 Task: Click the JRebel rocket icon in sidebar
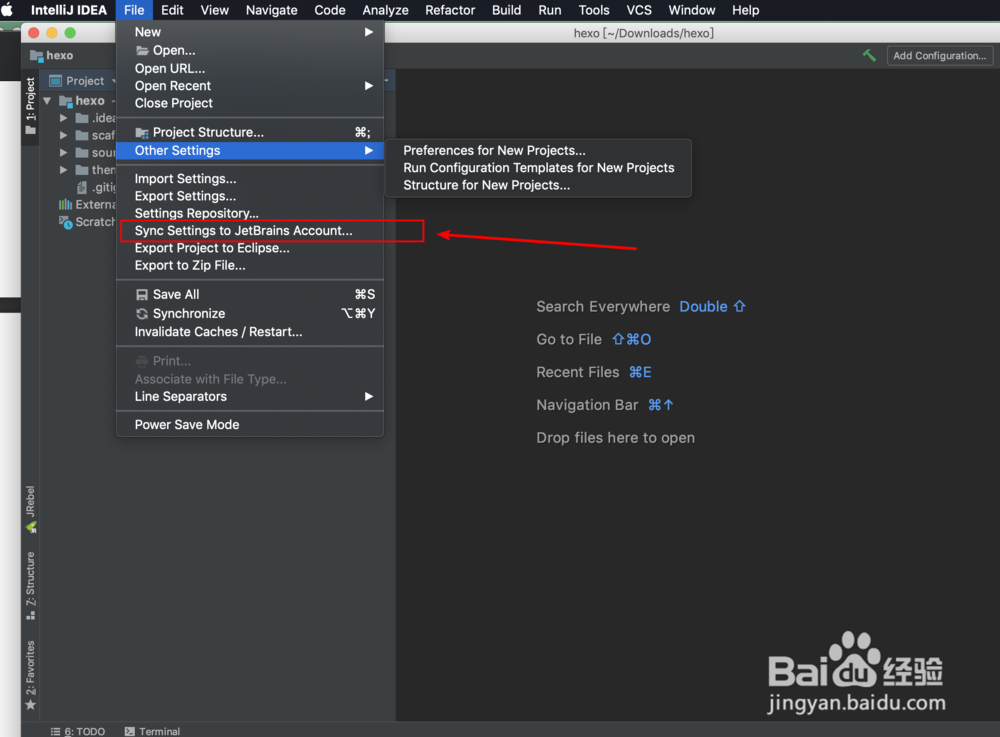31,527
